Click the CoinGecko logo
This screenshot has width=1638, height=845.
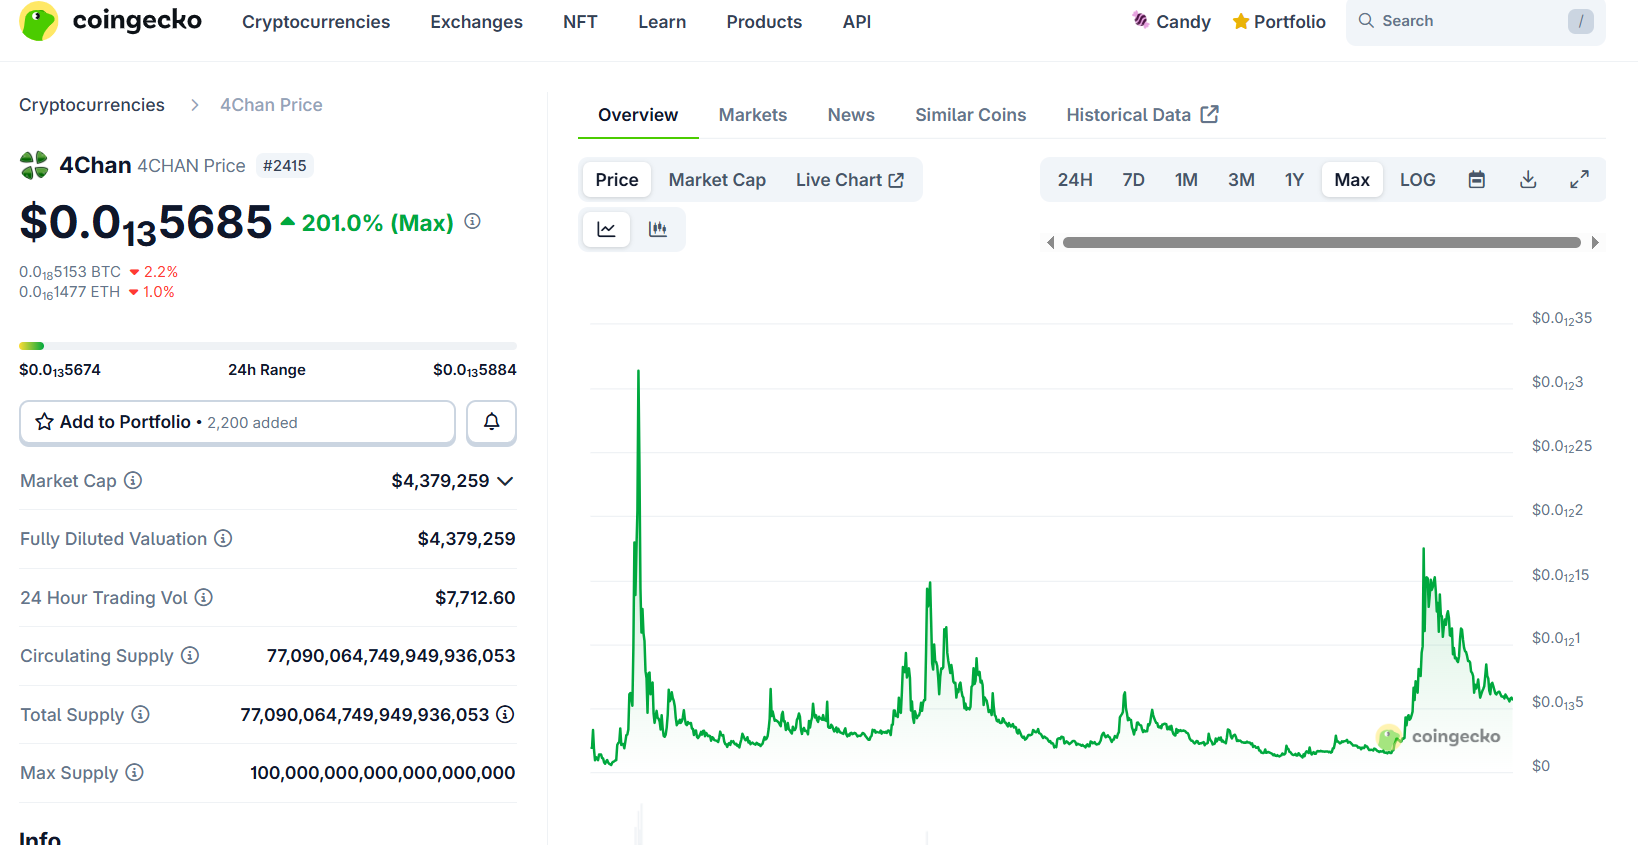point(110,21)
